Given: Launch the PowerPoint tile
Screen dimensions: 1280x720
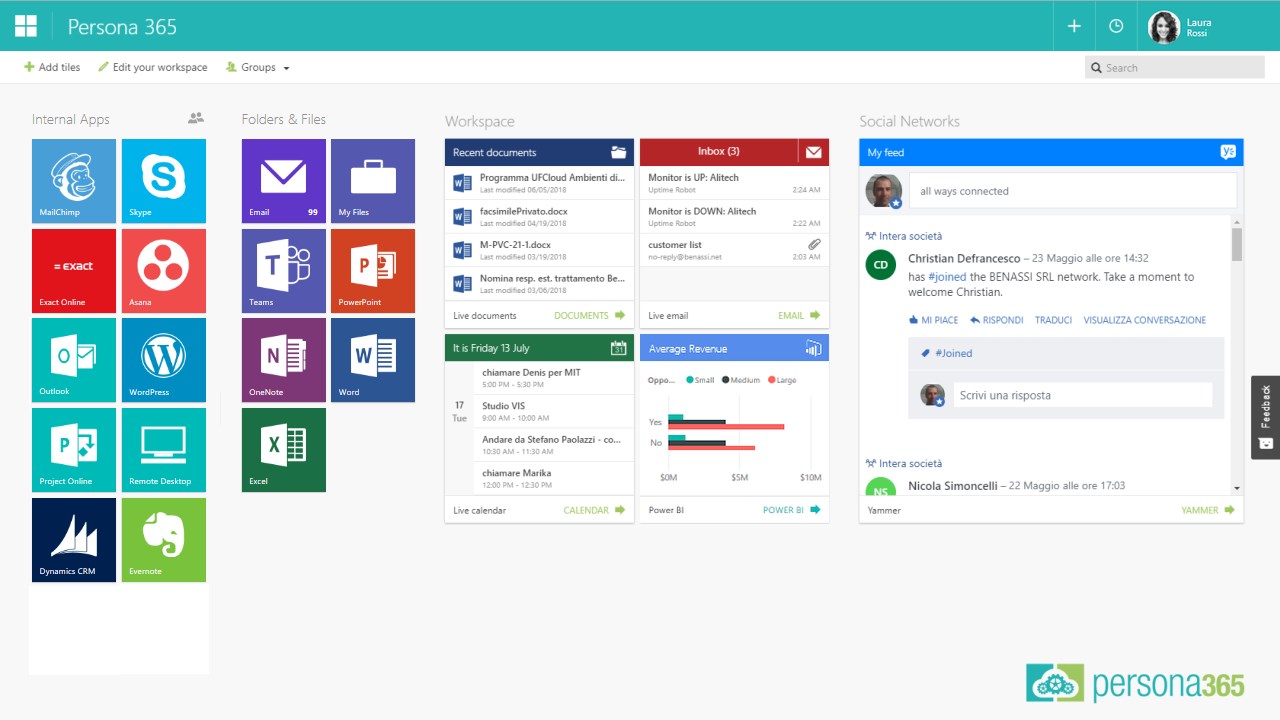Looking at the screenshot, I should 373,270.
